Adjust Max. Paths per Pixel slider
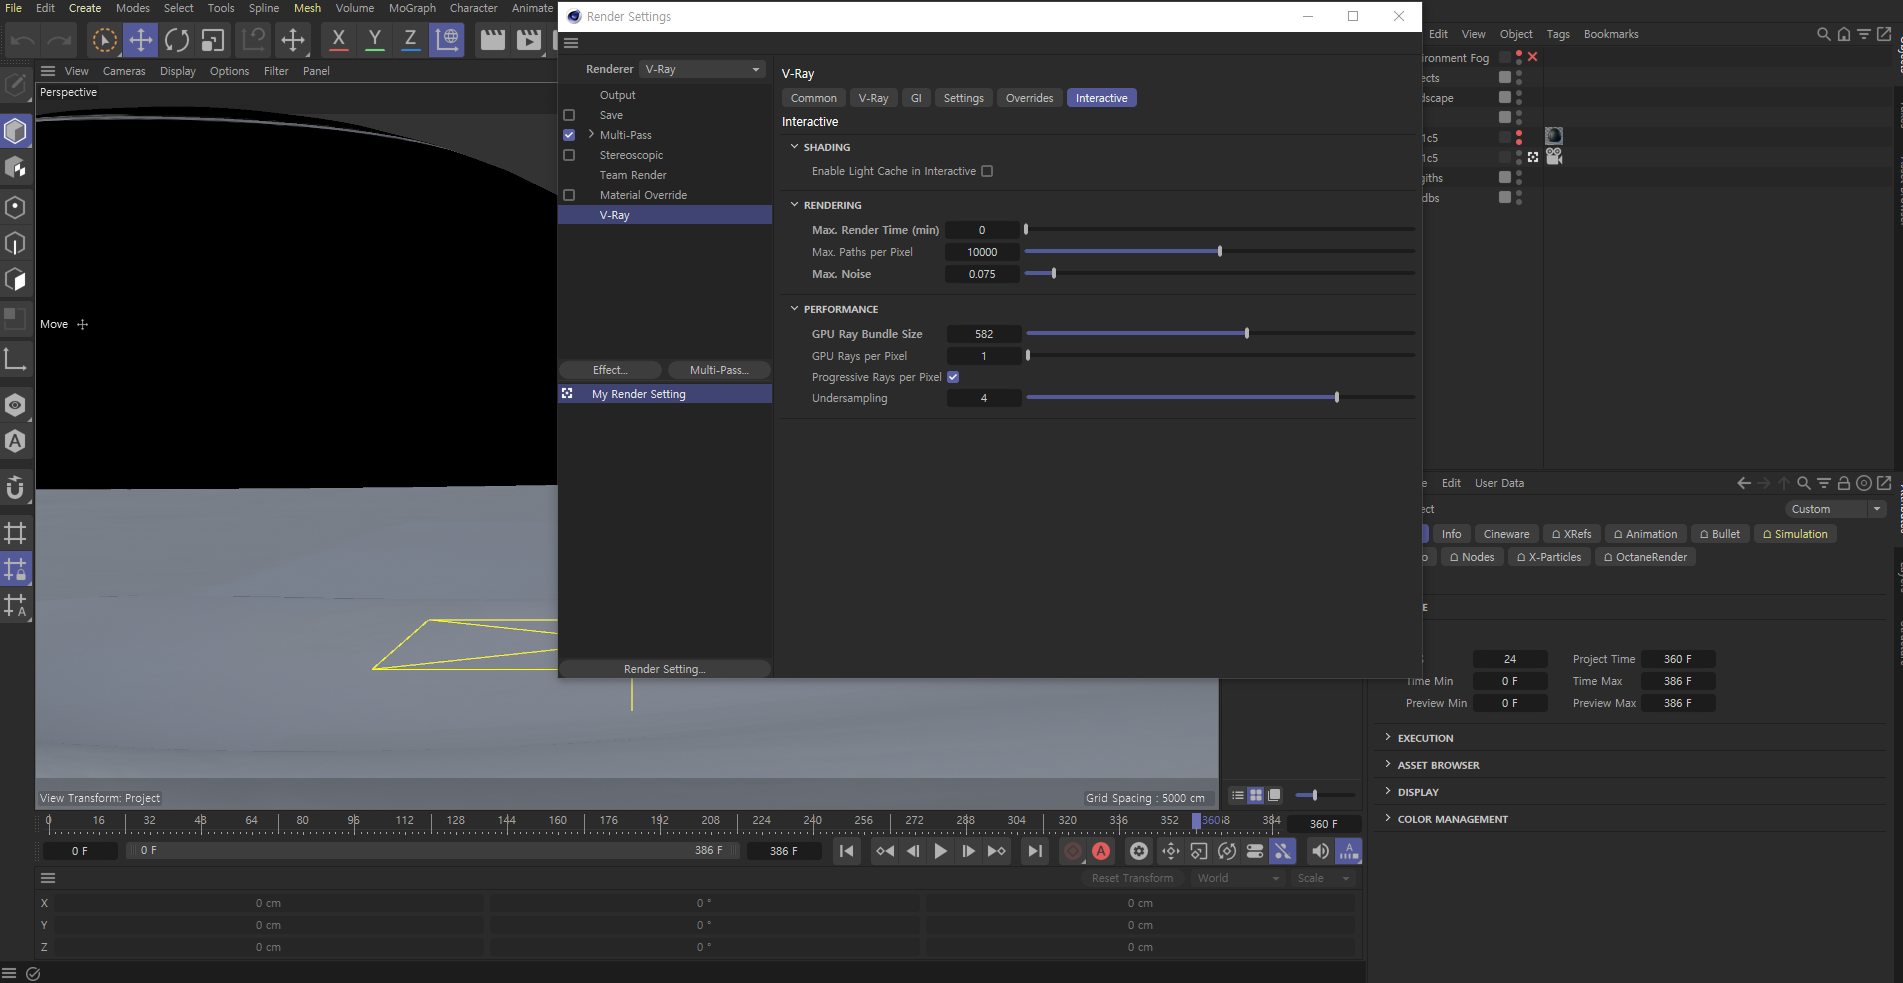Image resolution: width=1903 pixels, height=983 pixels. (1220, 251)
